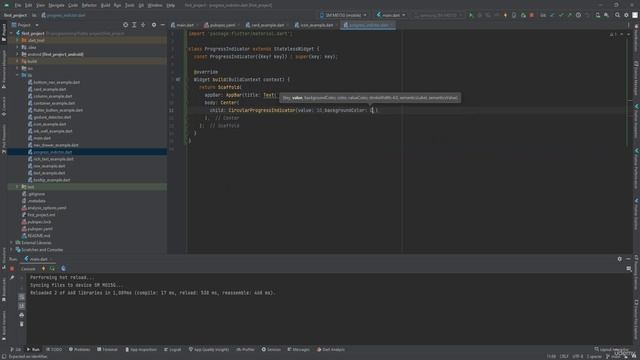Select pubspec.lock in project tree
Image resolution: width=640 pixels, height=360 pixels.
[40, 222]
